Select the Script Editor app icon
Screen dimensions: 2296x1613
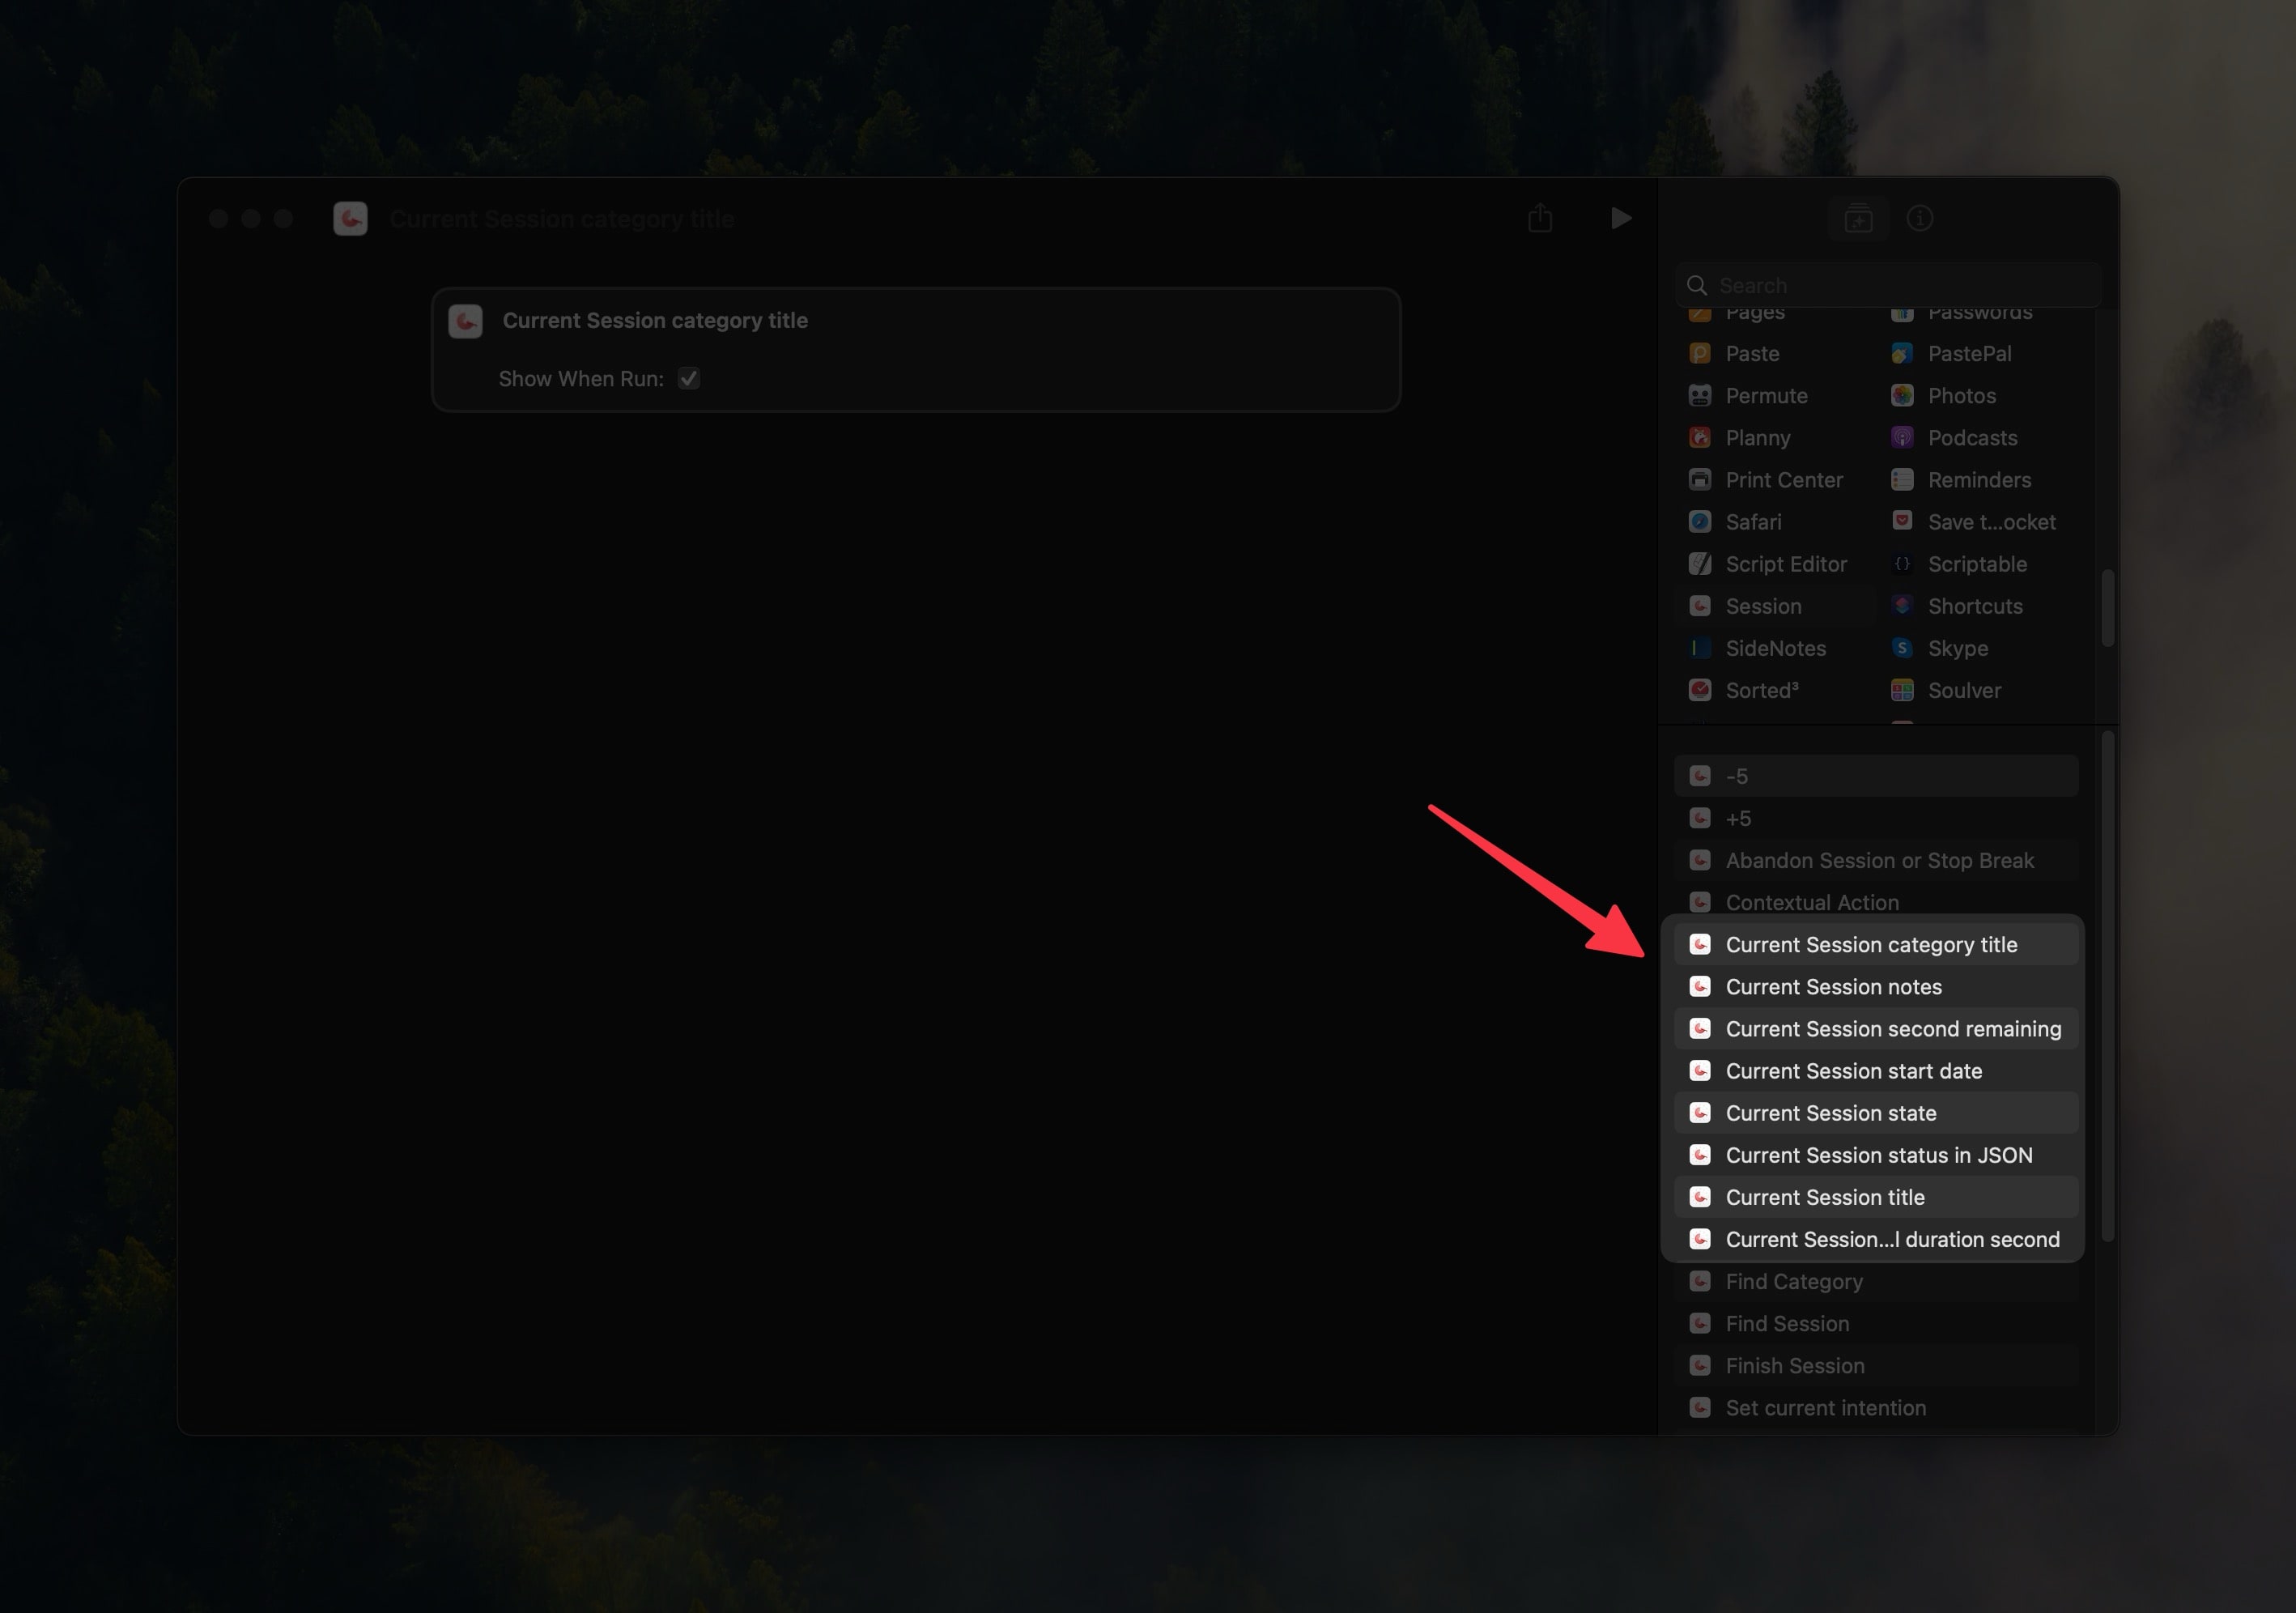[1700, 564]
